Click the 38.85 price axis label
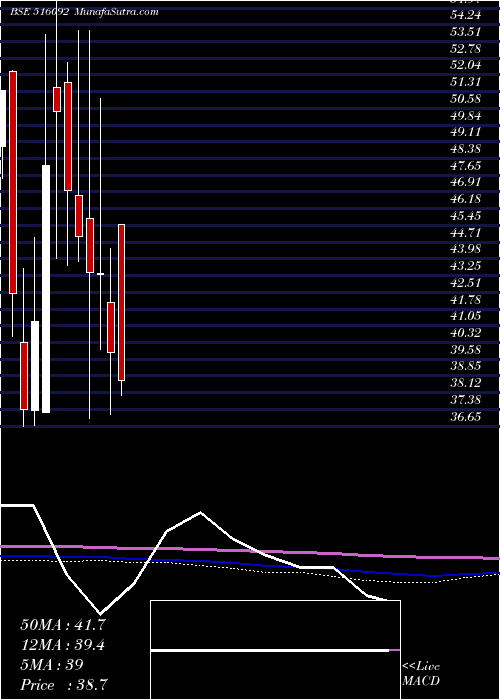500x700 pixels. pos(466,367)
